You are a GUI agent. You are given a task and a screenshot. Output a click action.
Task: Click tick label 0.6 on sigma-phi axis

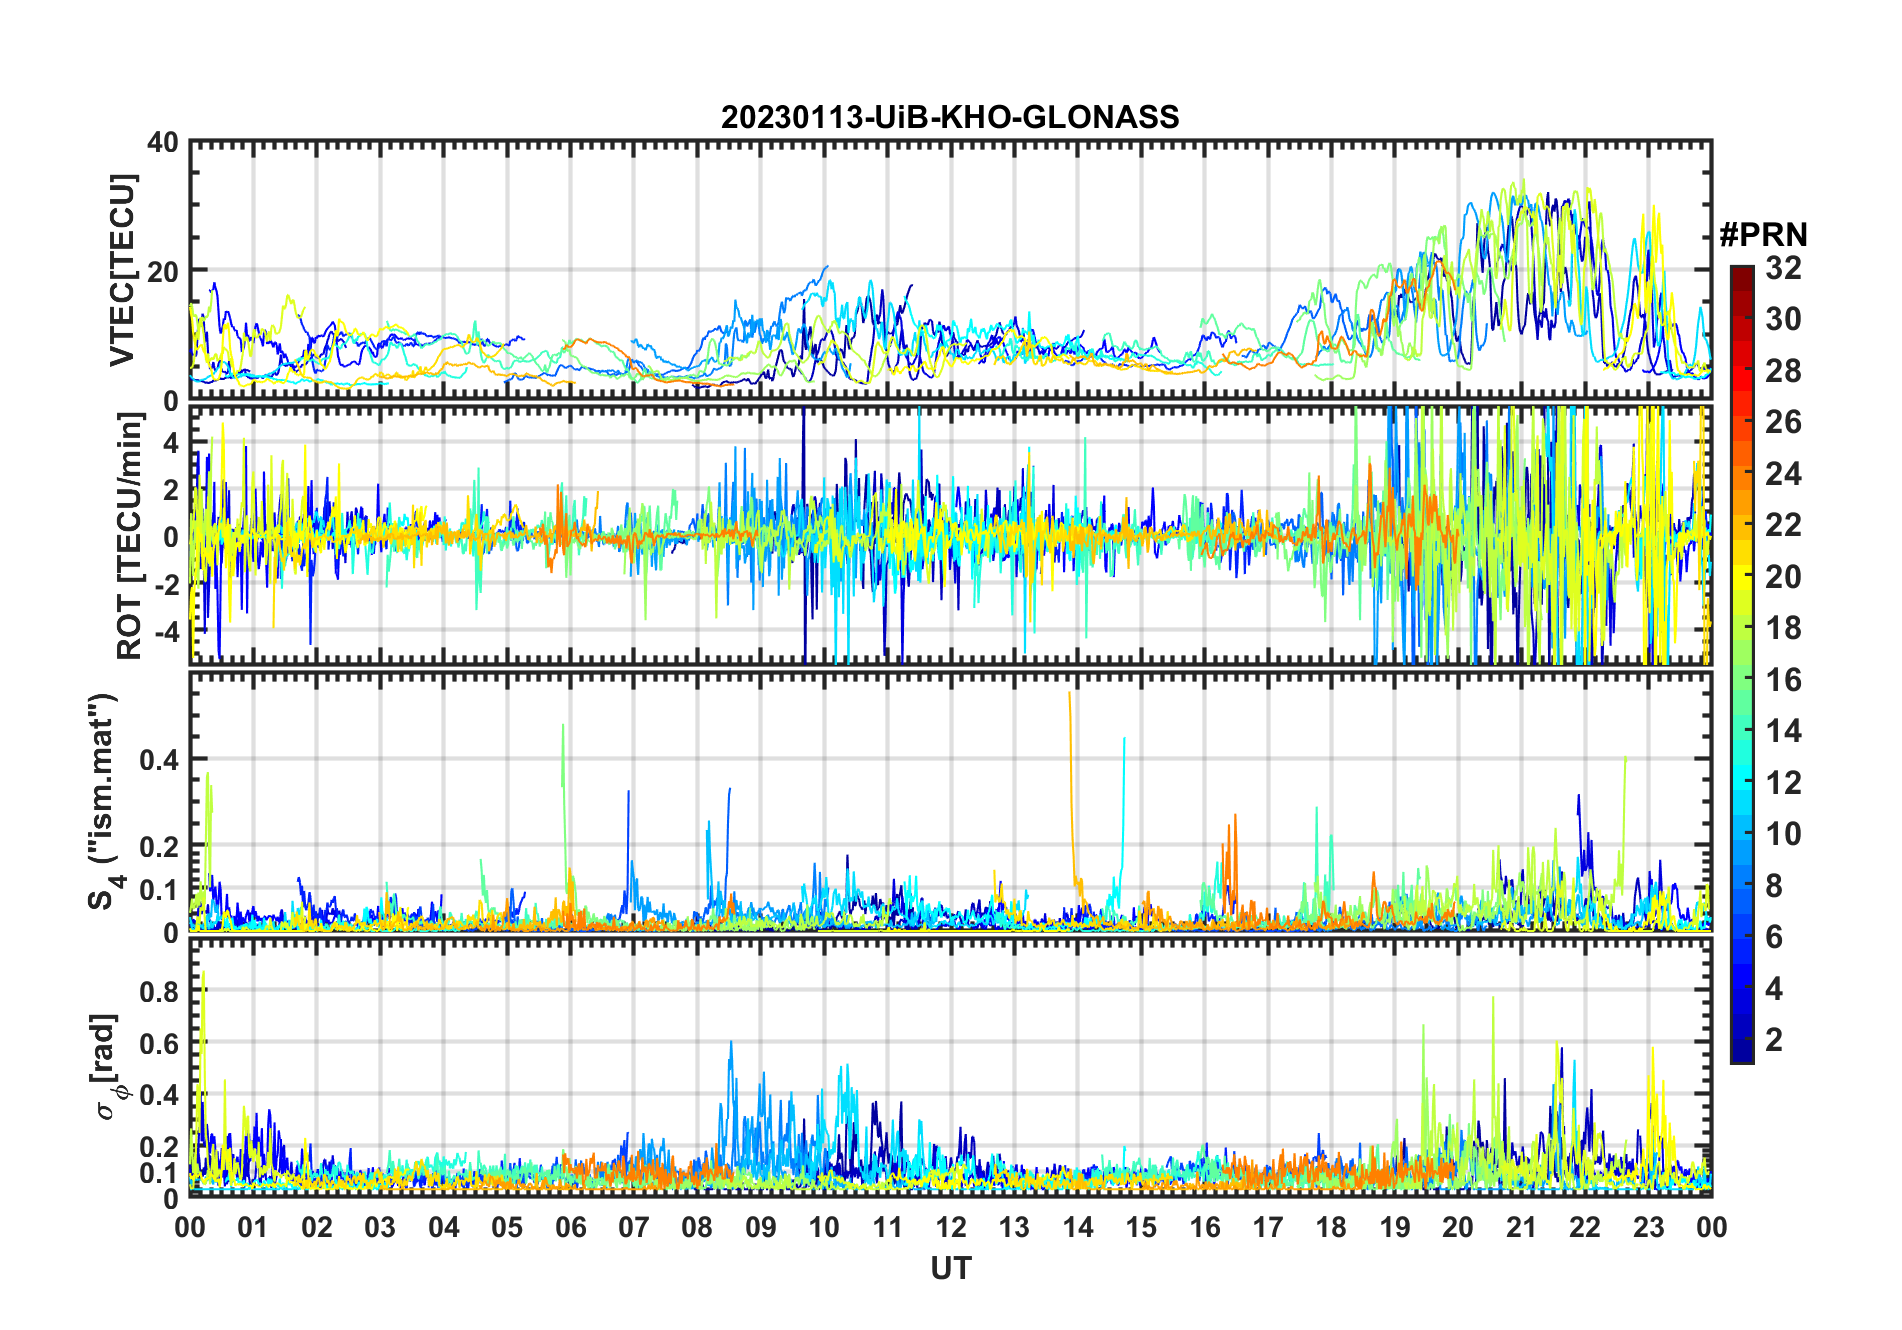pyautogui.click(x=159, y=1043)
